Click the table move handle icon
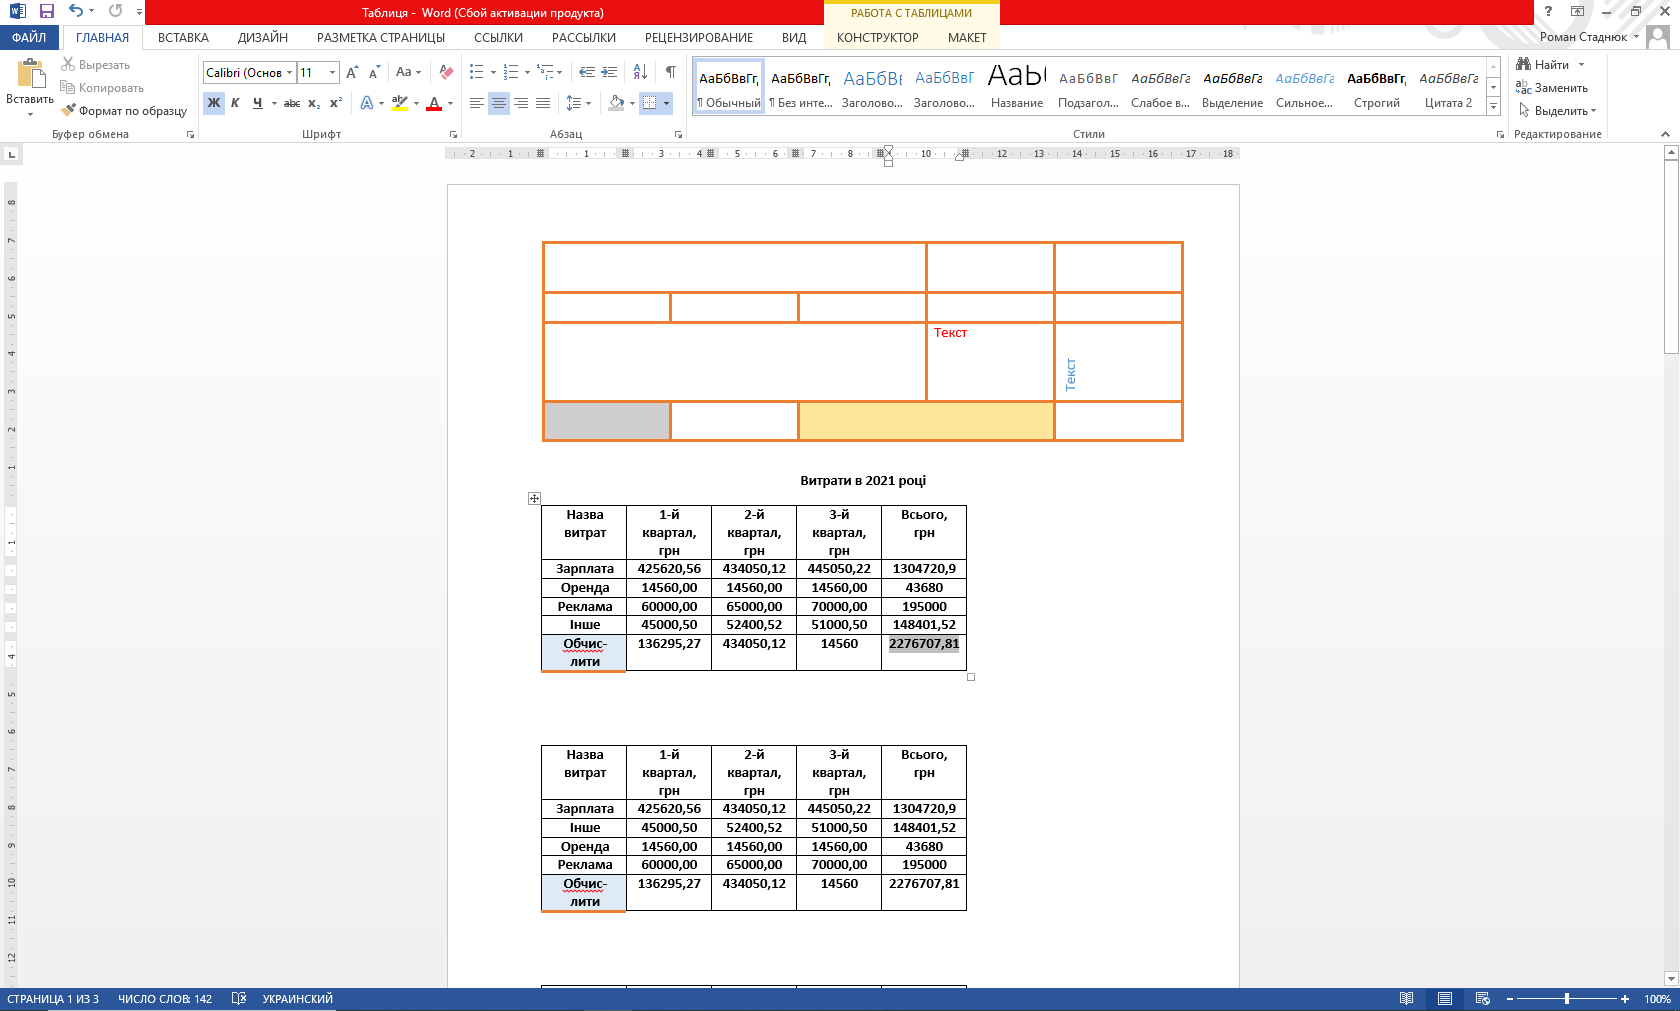The image size is (1680, 1011). (534, 498)
